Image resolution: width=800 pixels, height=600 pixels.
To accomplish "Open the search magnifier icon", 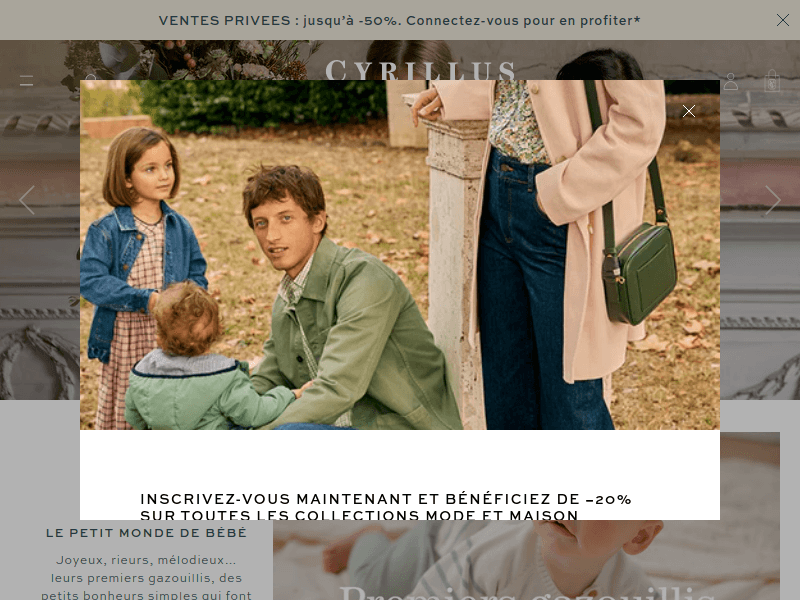I will click(x=91, y=77).
